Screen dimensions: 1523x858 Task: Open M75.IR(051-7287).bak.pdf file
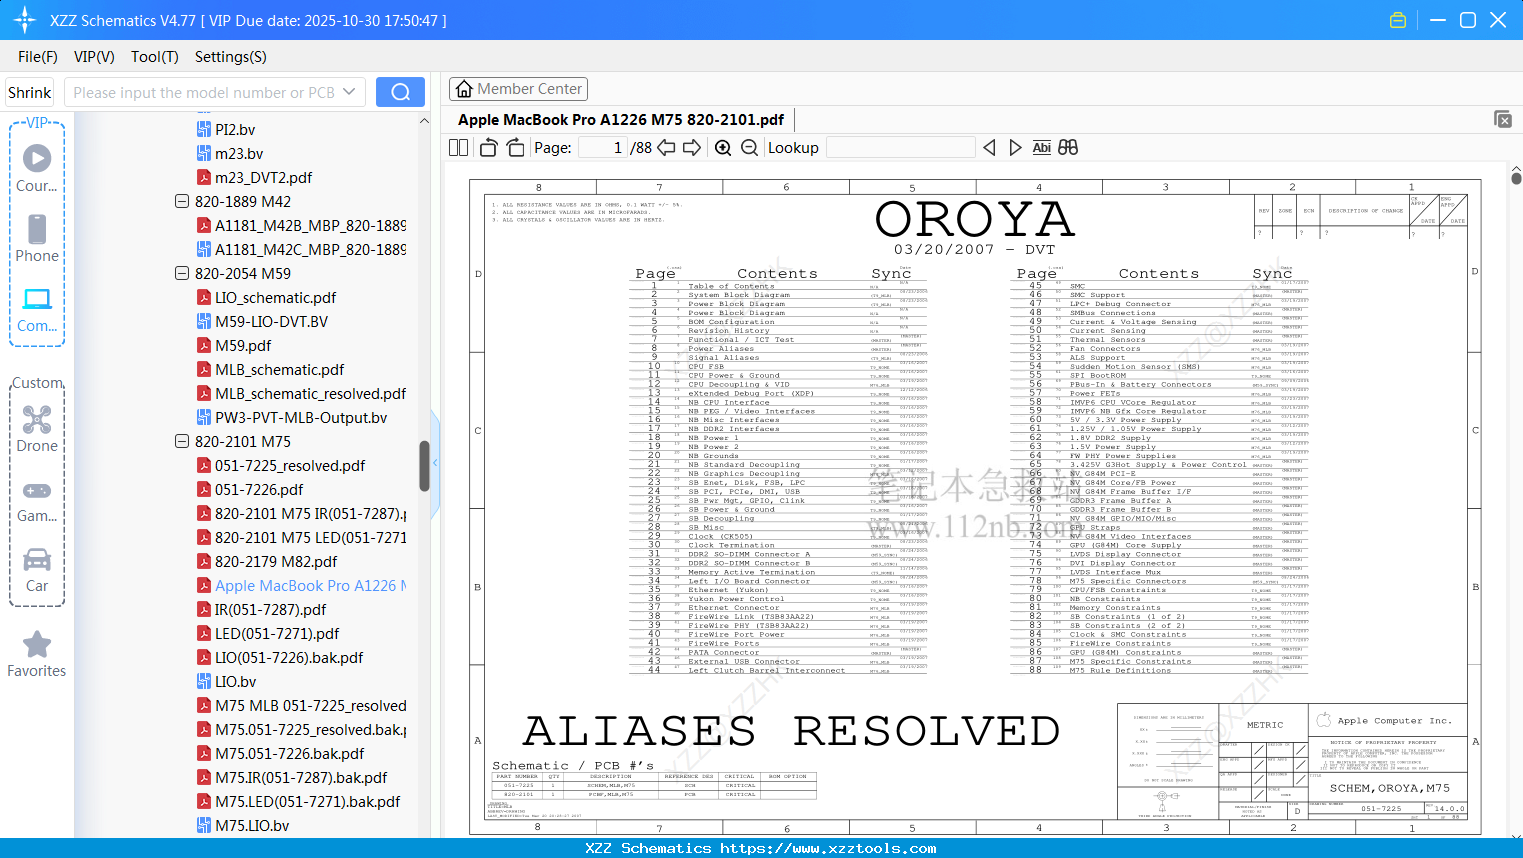tap(301, 777)
